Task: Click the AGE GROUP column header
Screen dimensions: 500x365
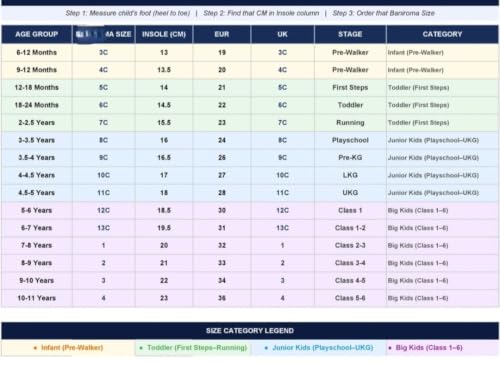Action: coord(37,34)
